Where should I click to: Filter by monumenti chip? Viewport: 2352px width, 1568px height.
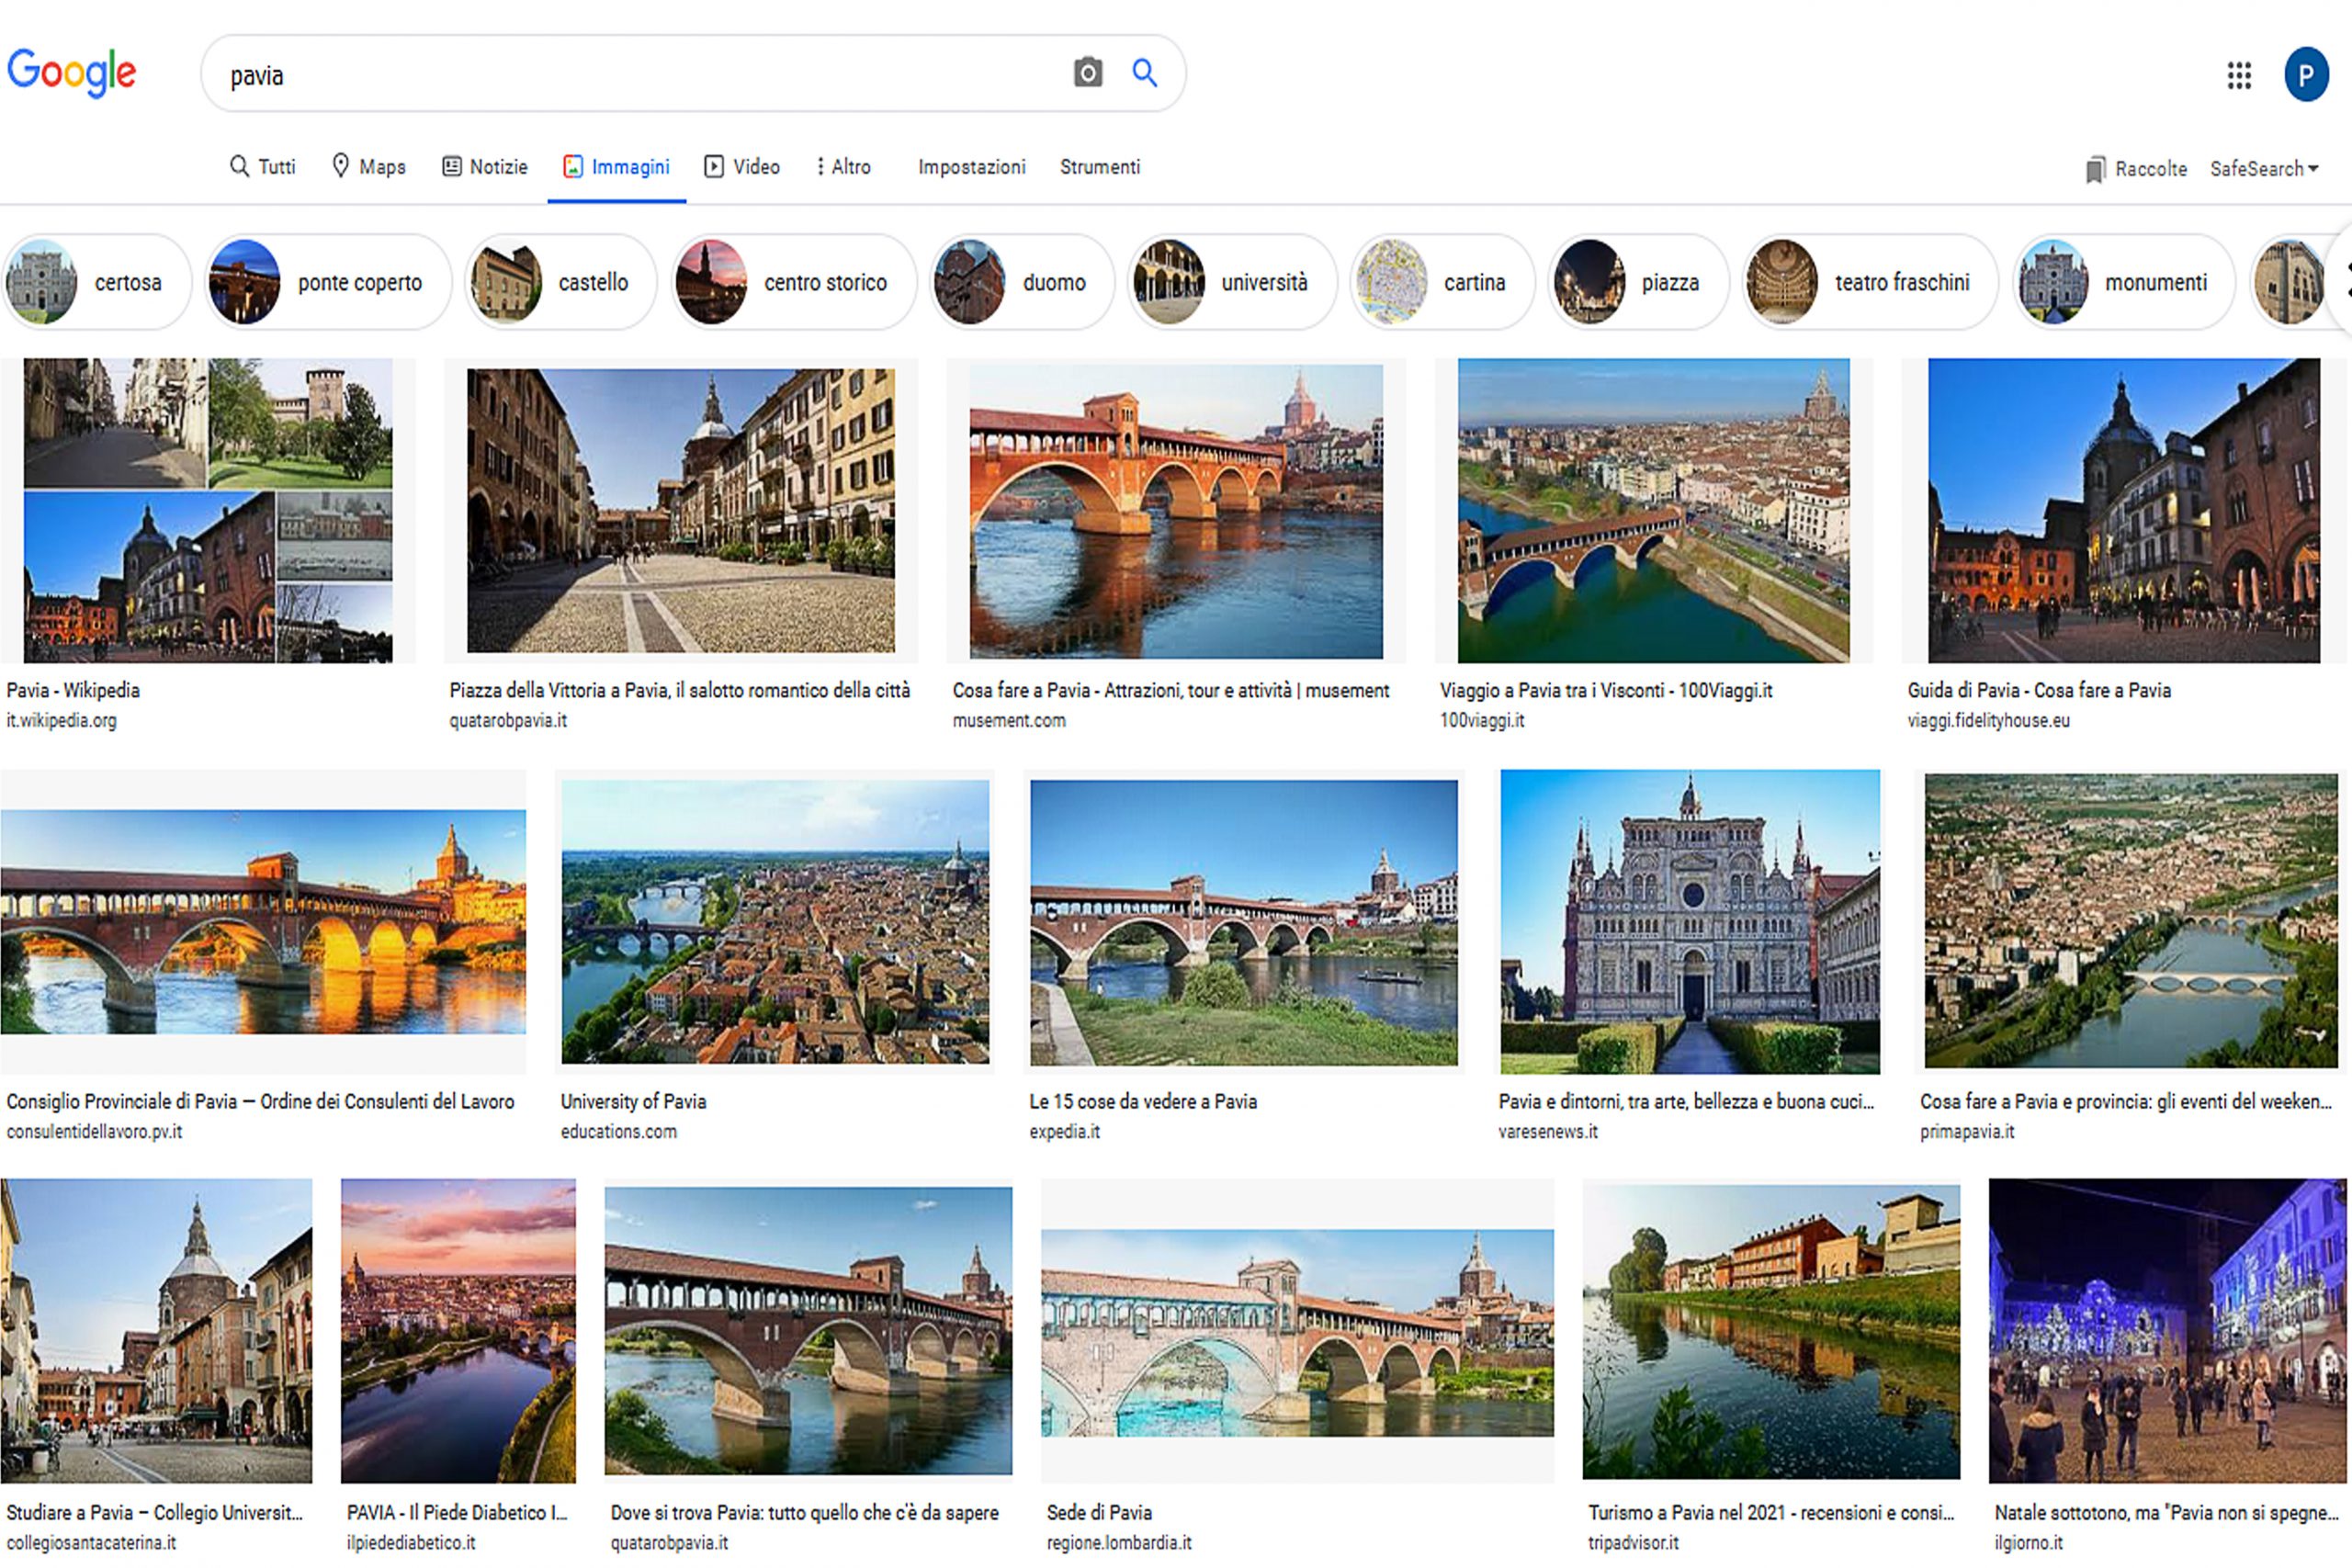(x=2124, y=282)
